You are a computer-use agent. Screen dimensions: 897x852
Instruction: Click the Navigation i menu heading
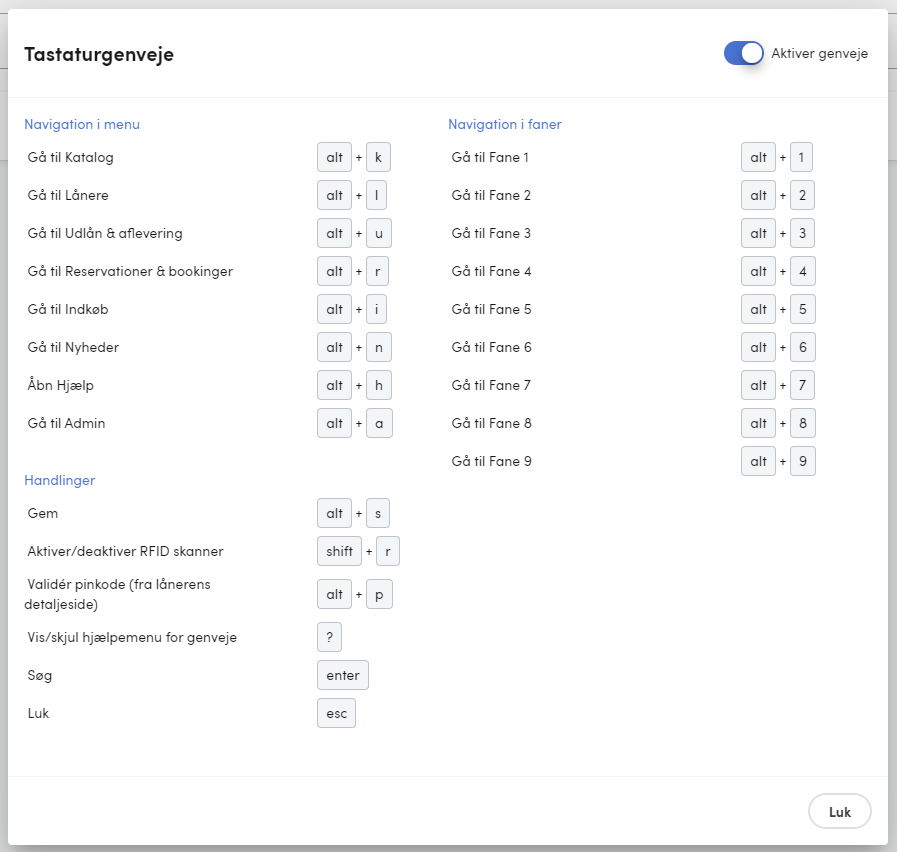[x=82, y=124]
